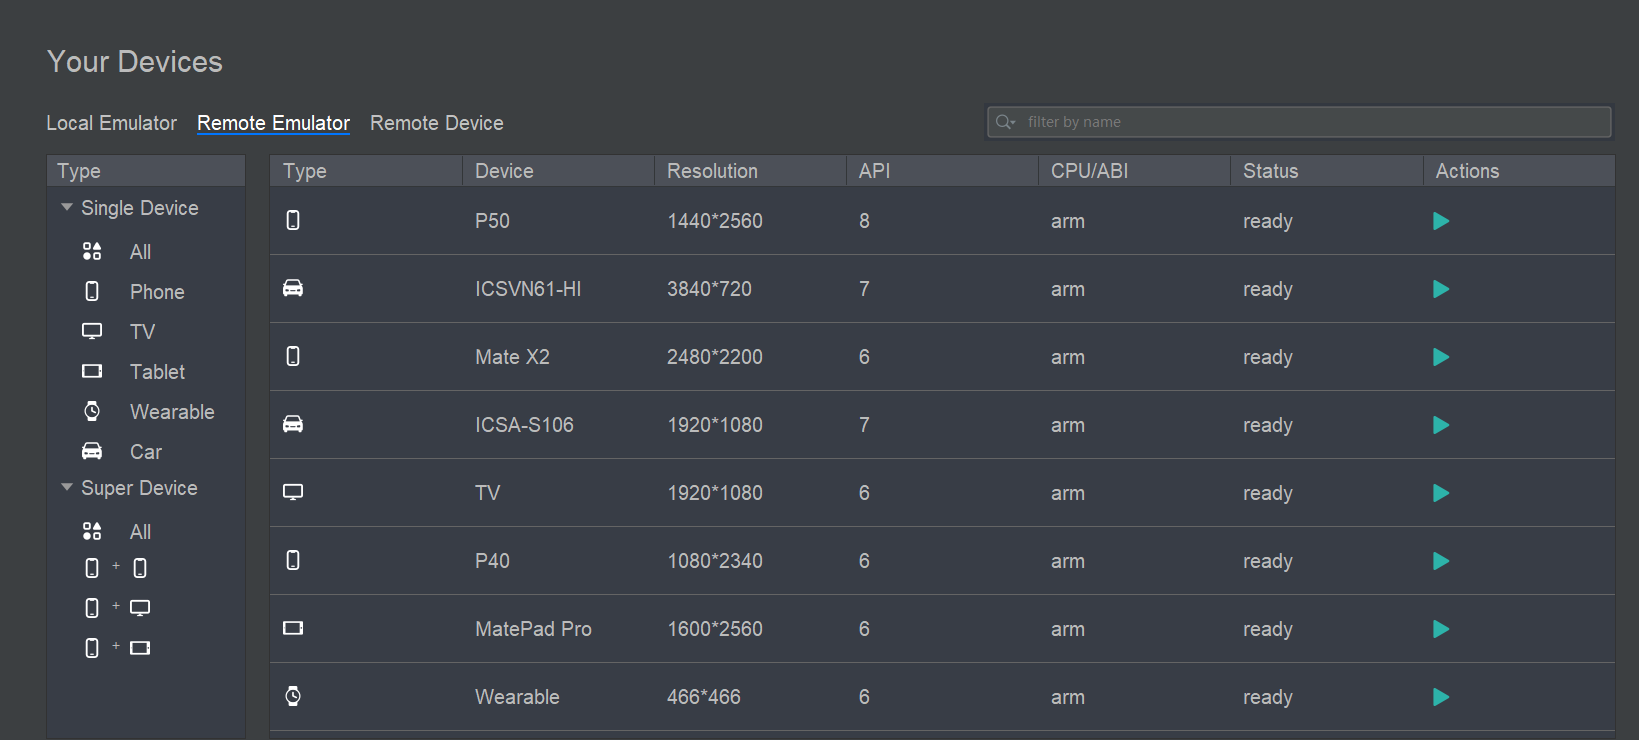Select the ICSA-S106 device name
1639x740 pixels.
(x=524, y=425)
